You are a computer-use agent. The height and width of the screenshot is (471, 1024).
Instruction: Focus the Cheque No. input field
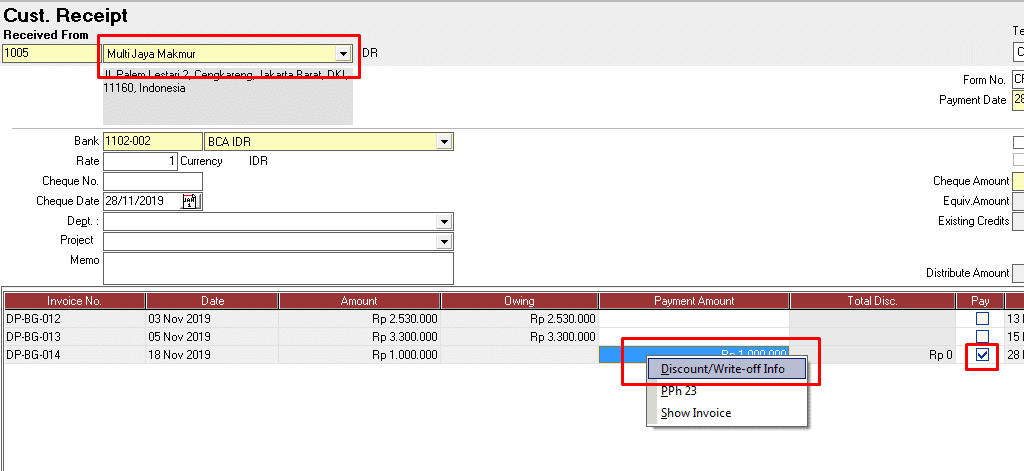tap(152, 181)
